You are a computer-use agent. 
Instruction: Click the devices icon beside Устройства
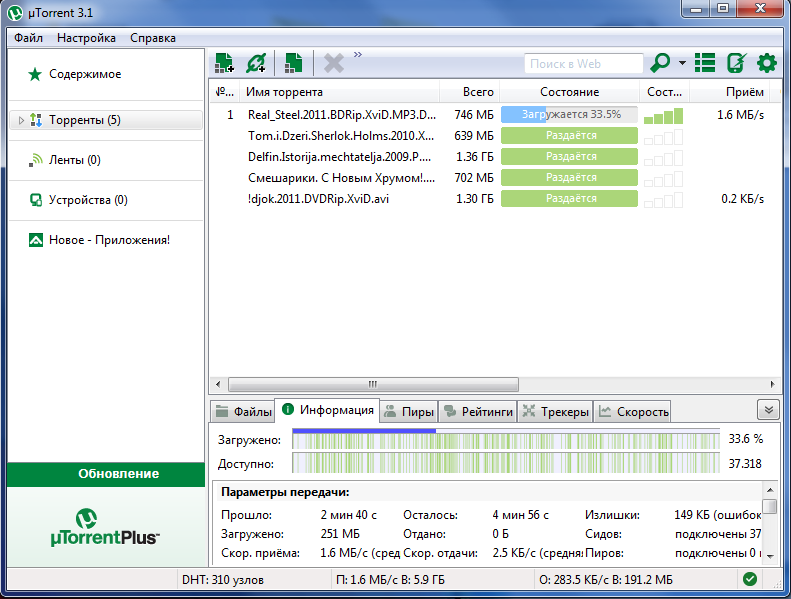pos(36,200)
